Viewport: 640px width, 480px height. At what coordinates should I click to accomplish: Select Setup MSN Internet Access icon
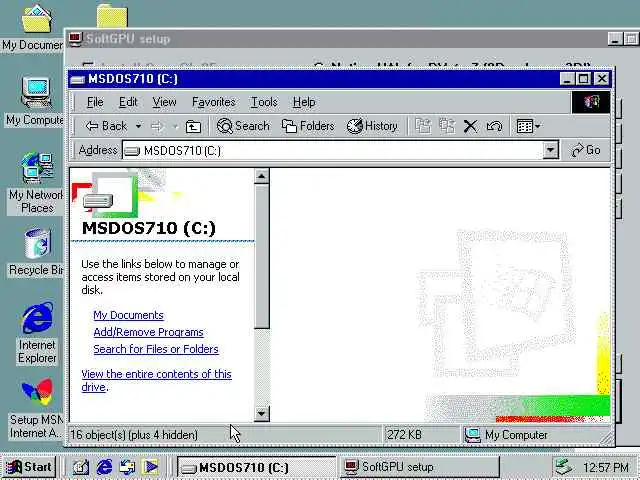tap(36, 408)
